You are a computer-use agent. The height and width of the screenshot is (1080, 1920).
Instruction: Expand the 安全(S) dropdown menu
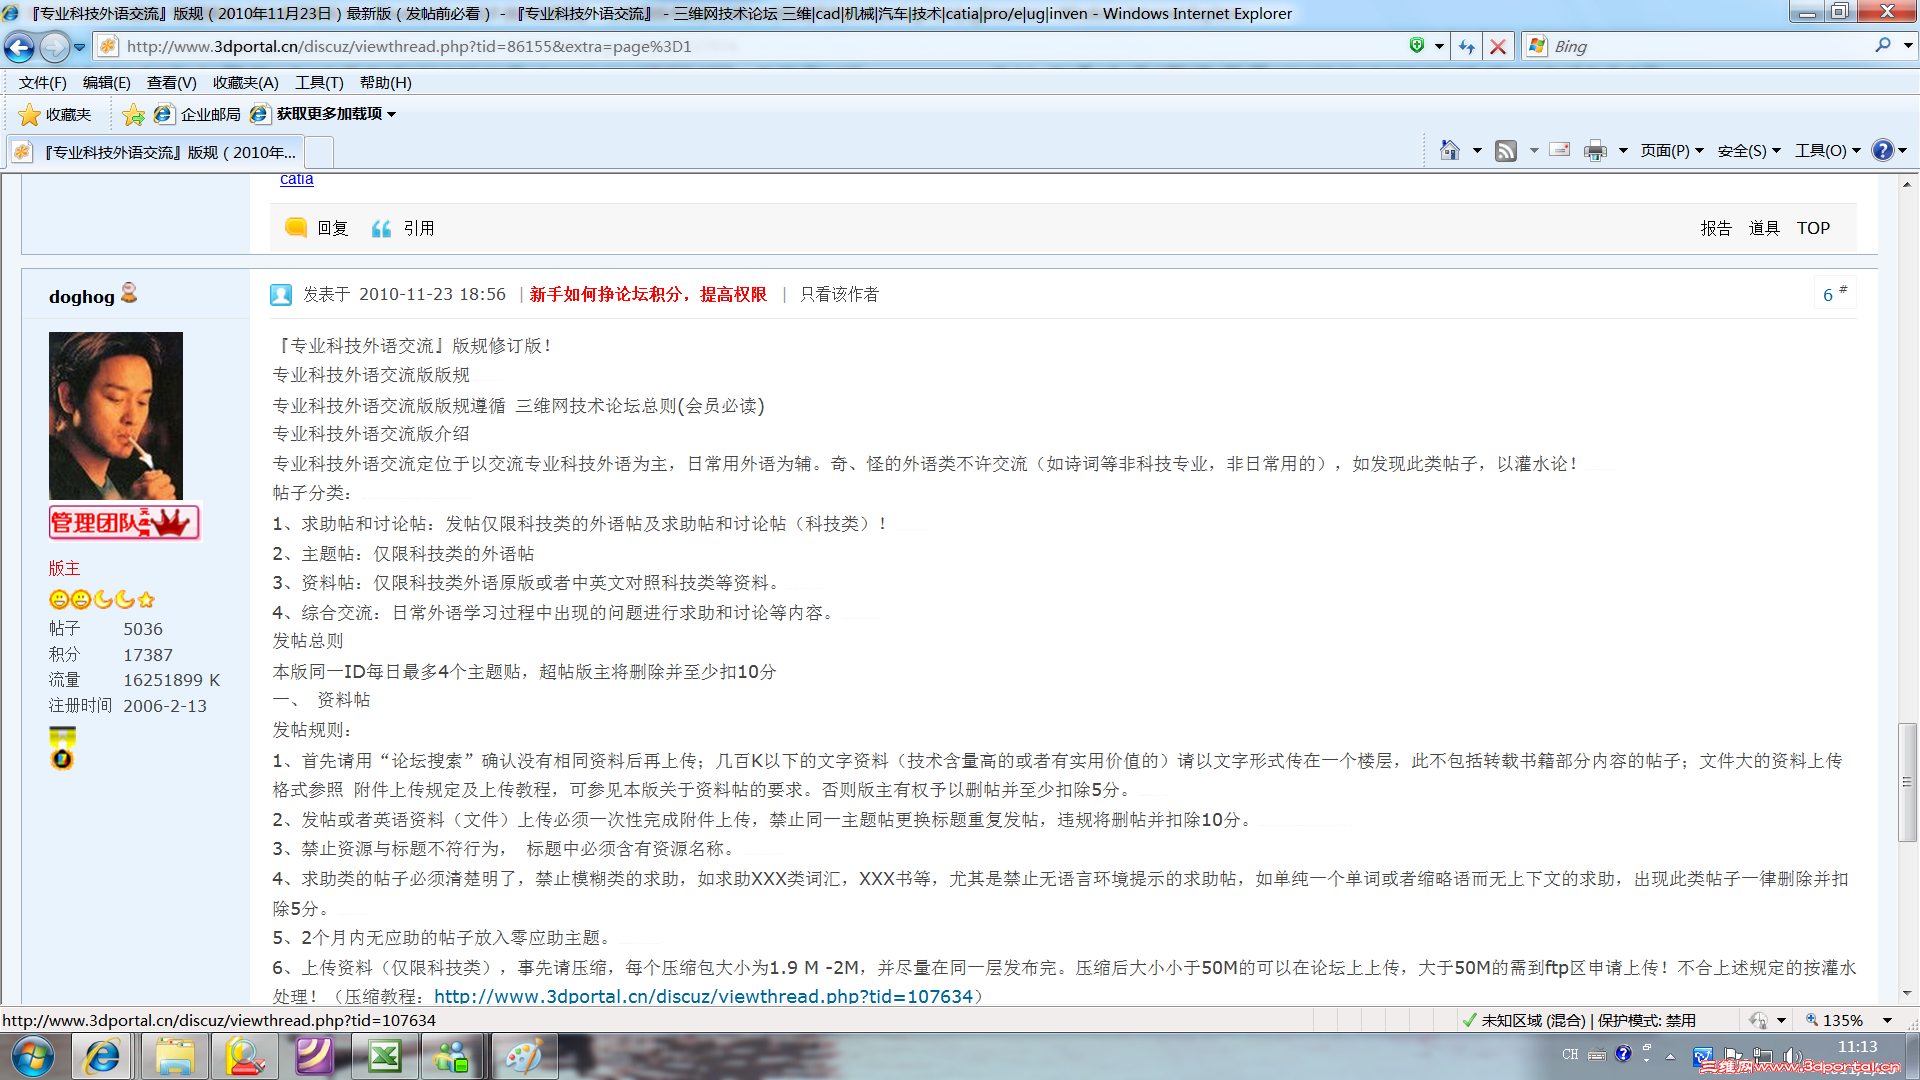pos(1748,150)
